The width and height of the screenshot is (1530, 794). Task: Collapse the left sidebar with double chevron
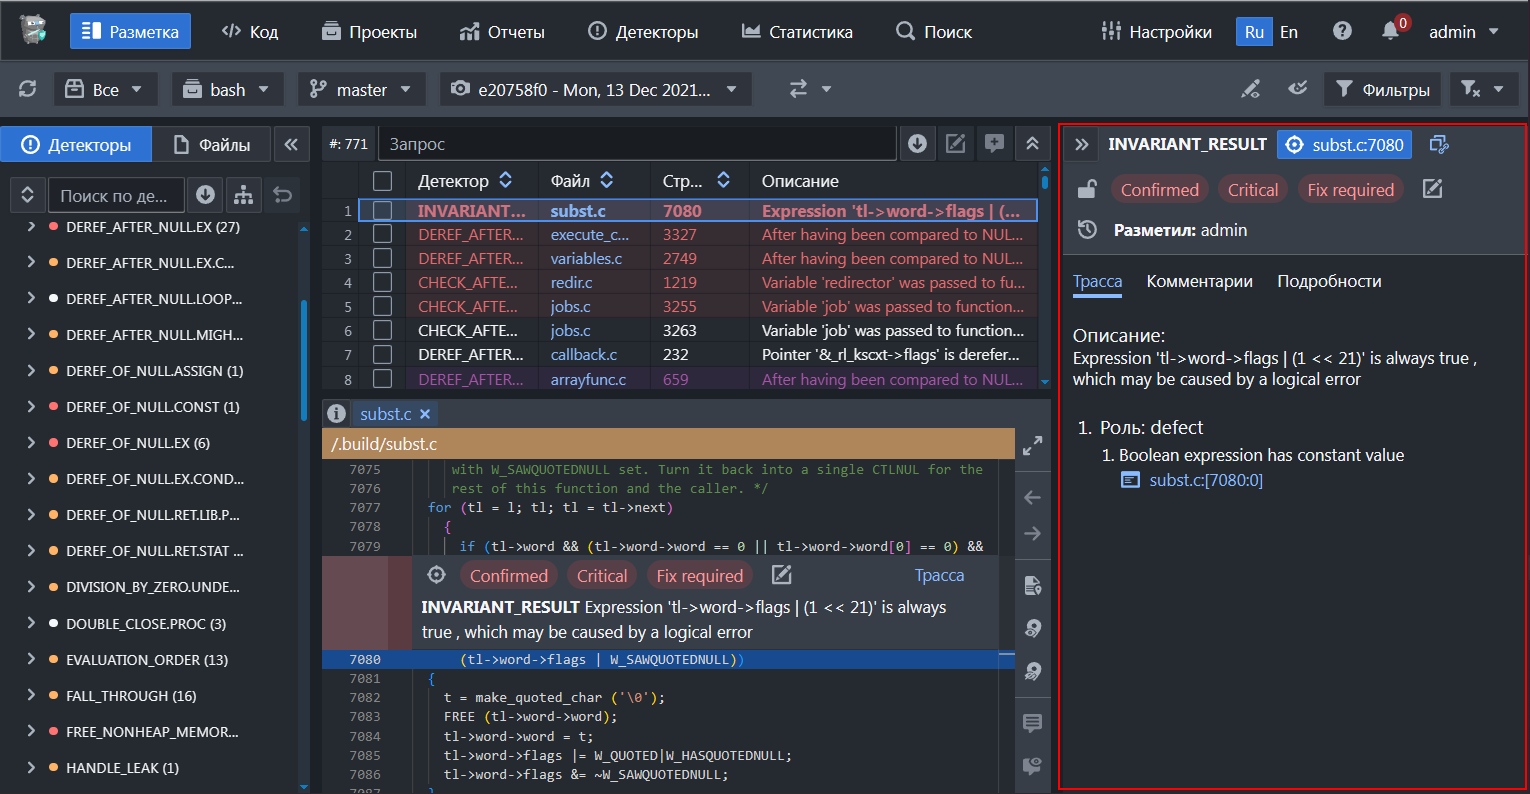[x=290, y=145]
